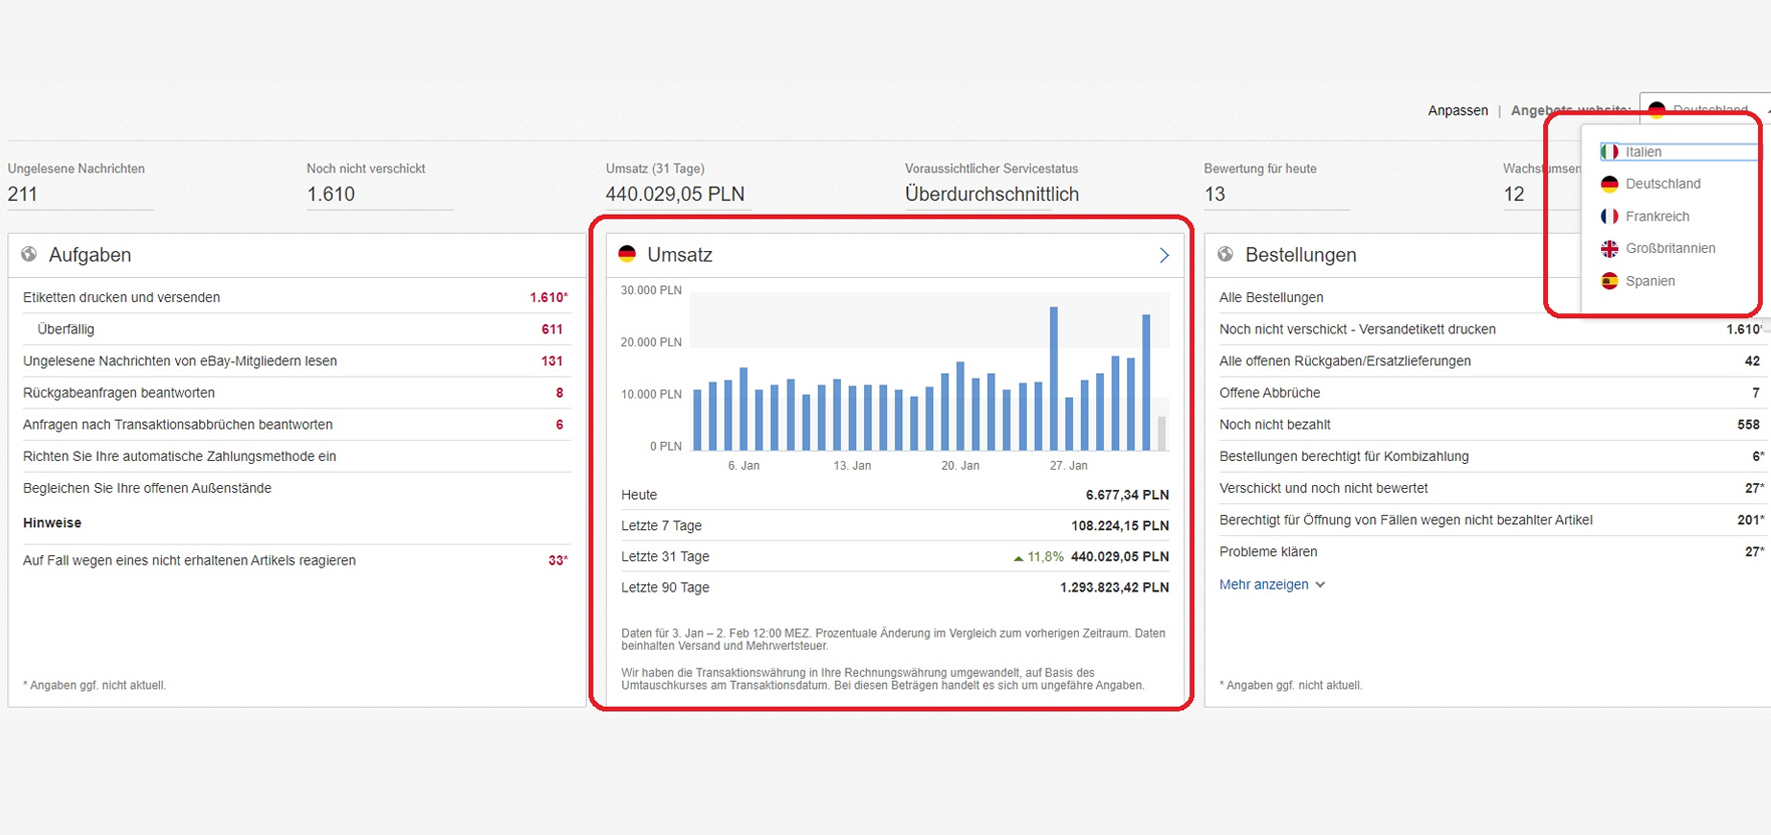Open Rückgabeanfragen beantworten task
The height and width of the screenshot is (835, 1771).
[119, 393]
